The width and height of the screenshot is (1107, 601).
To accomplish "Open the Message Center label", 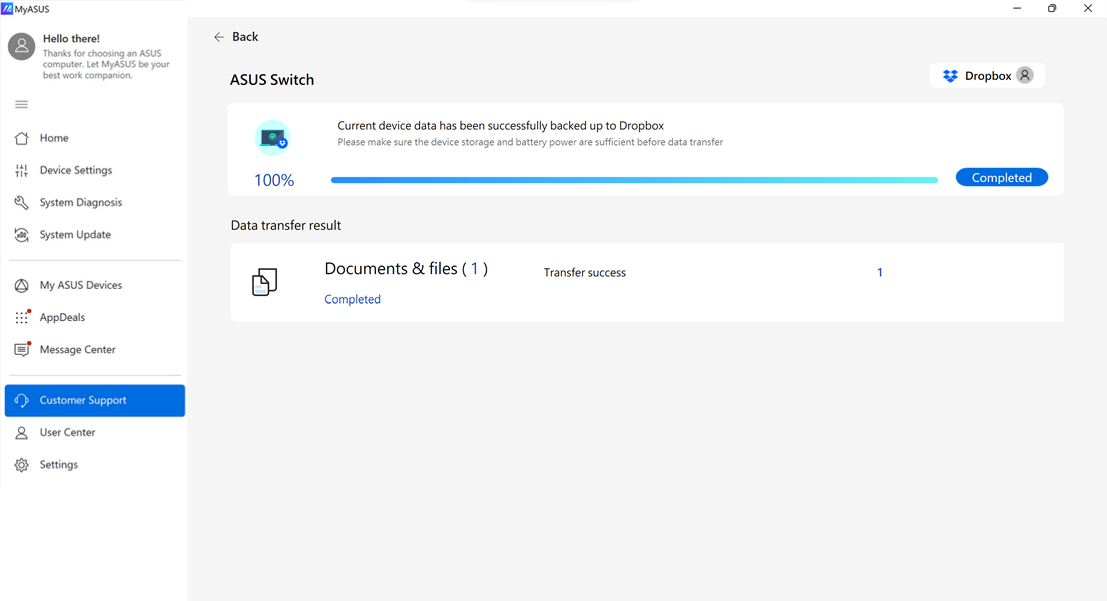I will pyautogui.click(x=78, y=350).
